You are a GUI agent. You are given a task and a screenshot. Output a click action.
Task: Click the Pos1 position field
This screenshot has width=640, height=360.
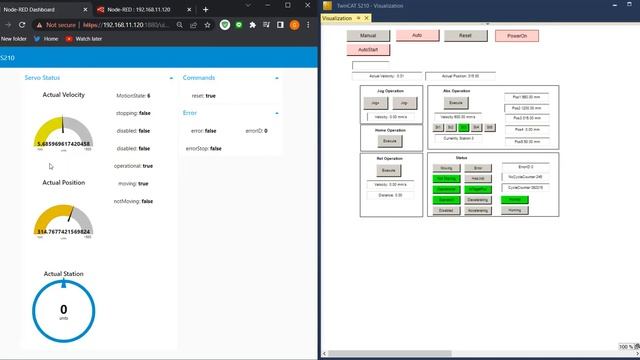527,97
